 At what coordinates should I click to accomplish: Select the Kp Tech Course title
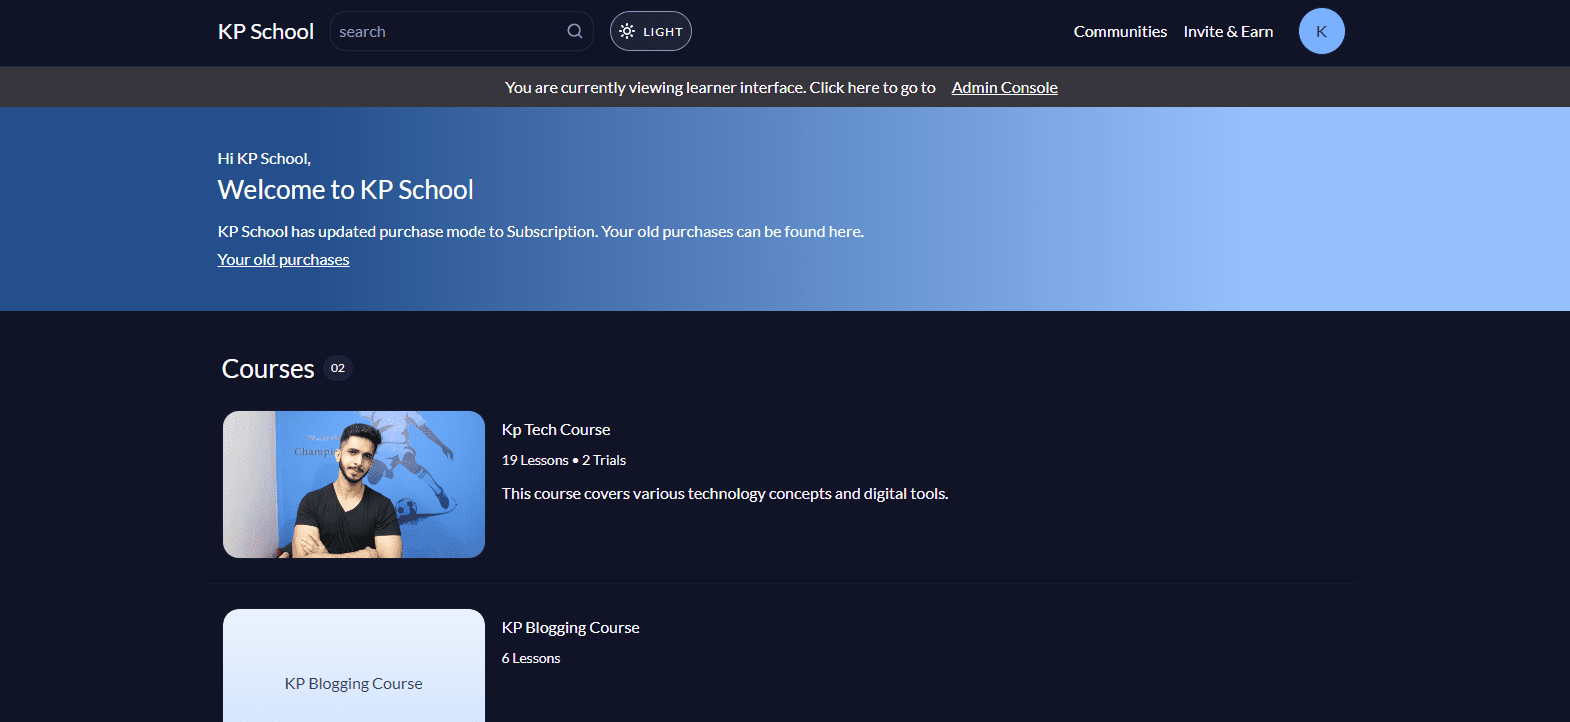(x=556, y=429)
